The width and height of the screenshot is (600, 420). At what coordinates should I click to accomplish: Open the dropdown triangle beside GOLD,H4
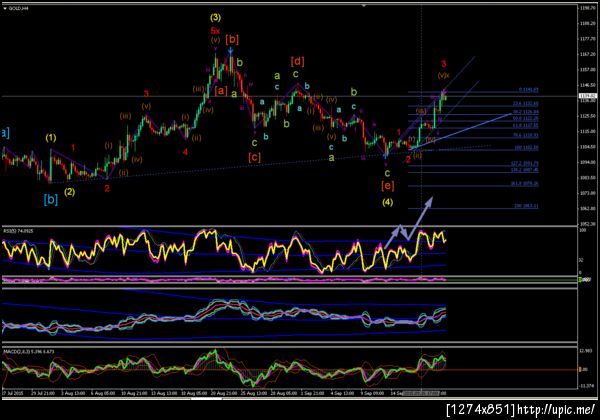point(5,8)
